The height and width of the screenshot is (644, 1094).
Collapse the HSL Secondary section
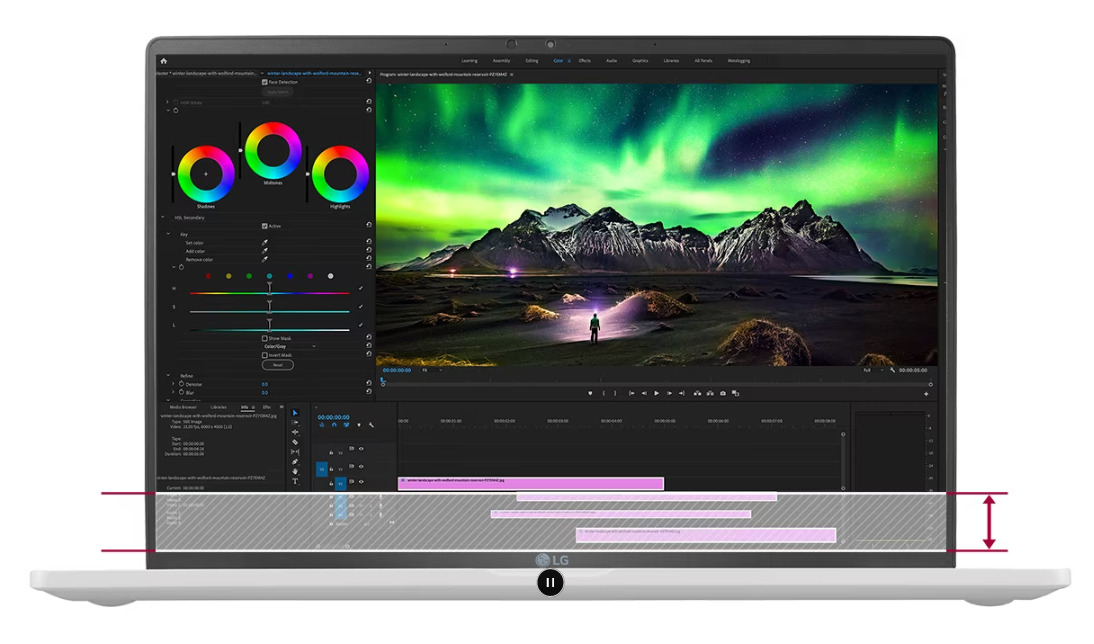[x=165, y=217]
